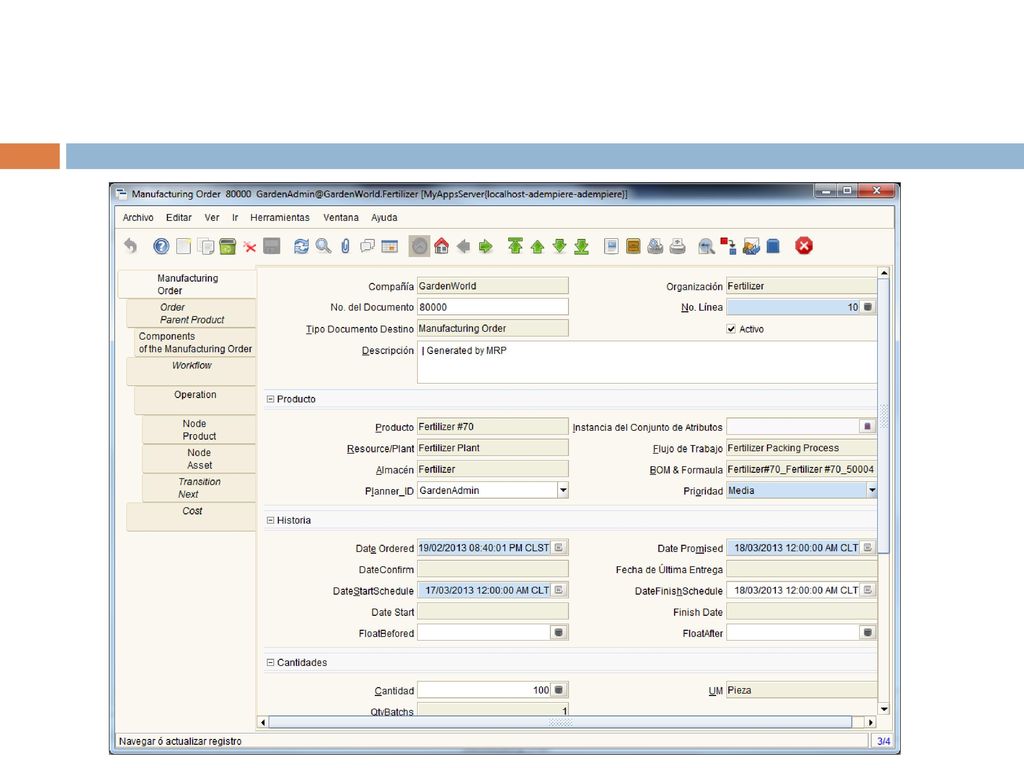Open Product Info with the blue book icon
The width and height of the screenshot is (1024, 768).
[x=773, y=246]
